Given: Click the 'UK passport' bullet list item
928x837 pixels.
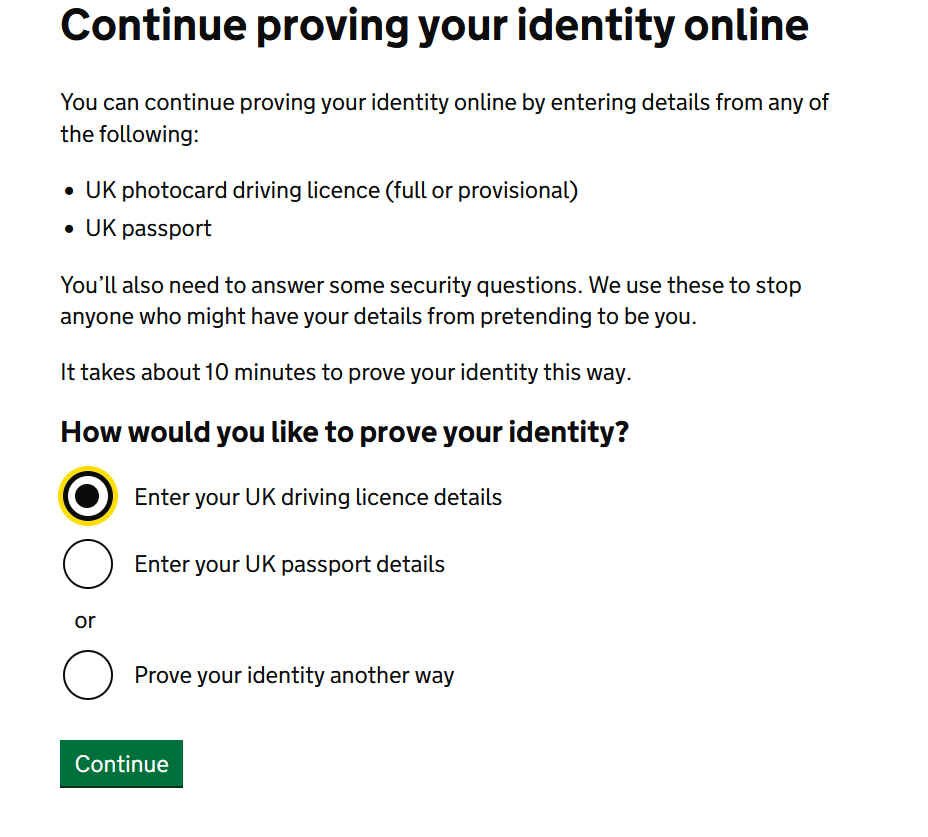Looking at the screenshot, I should pyautogui.click(x=148, y=228).
